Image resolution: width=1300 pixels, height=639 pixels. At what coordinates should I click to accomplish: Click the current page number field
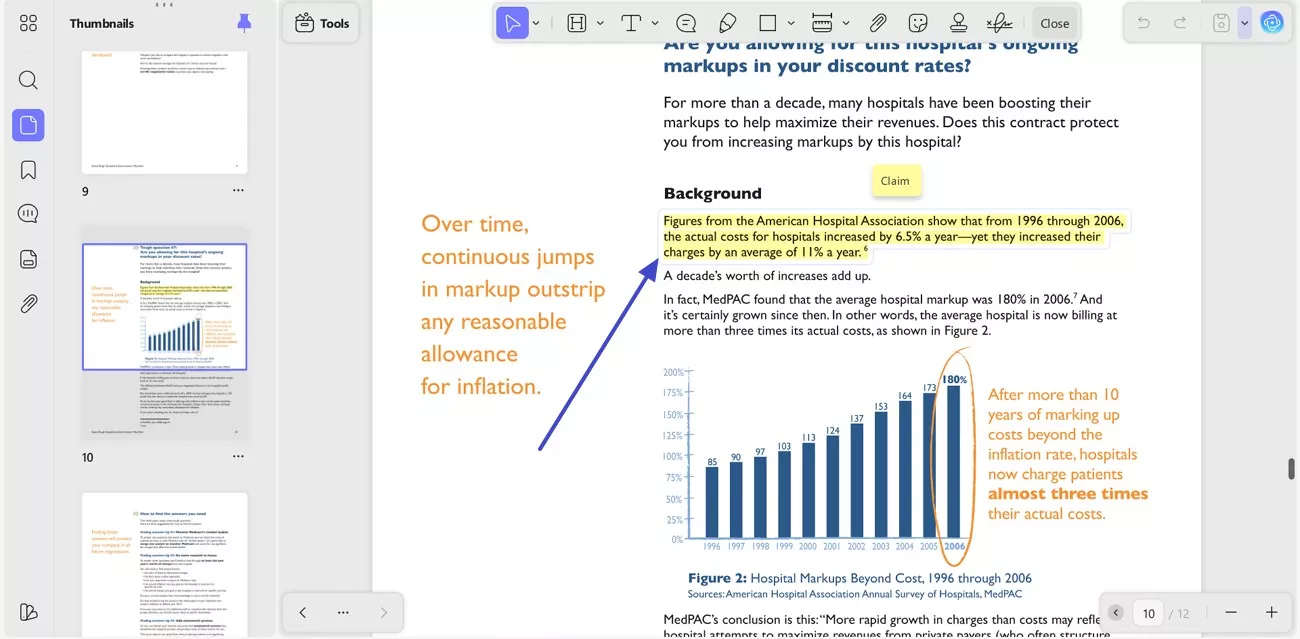pyautogui.click(x=1149, y=613)
